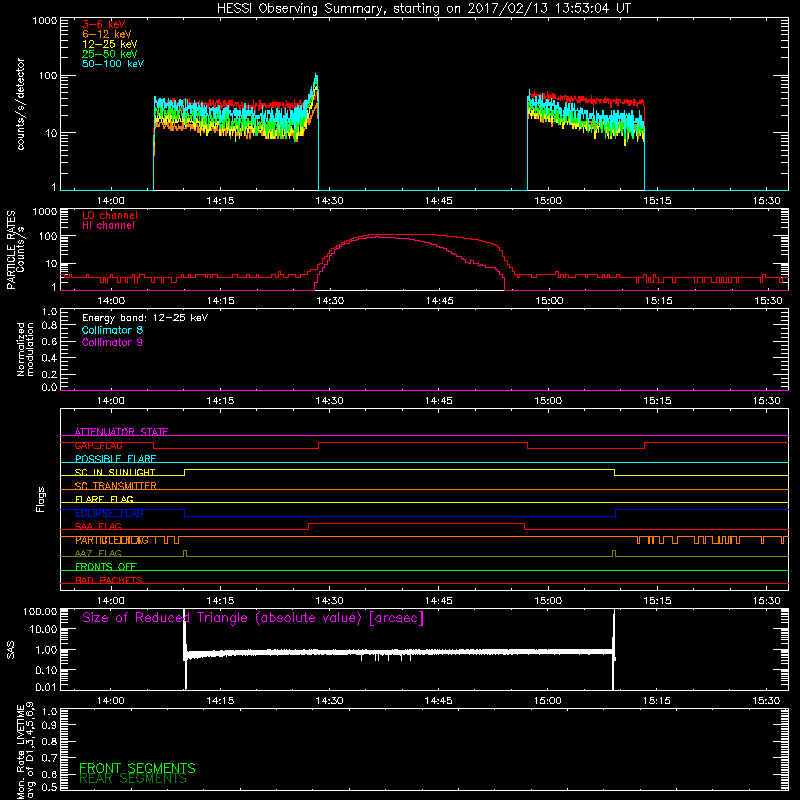Click the FLARE_FLAG label
The height and width of the screenshot is (800, 800).
pos(104,499)
